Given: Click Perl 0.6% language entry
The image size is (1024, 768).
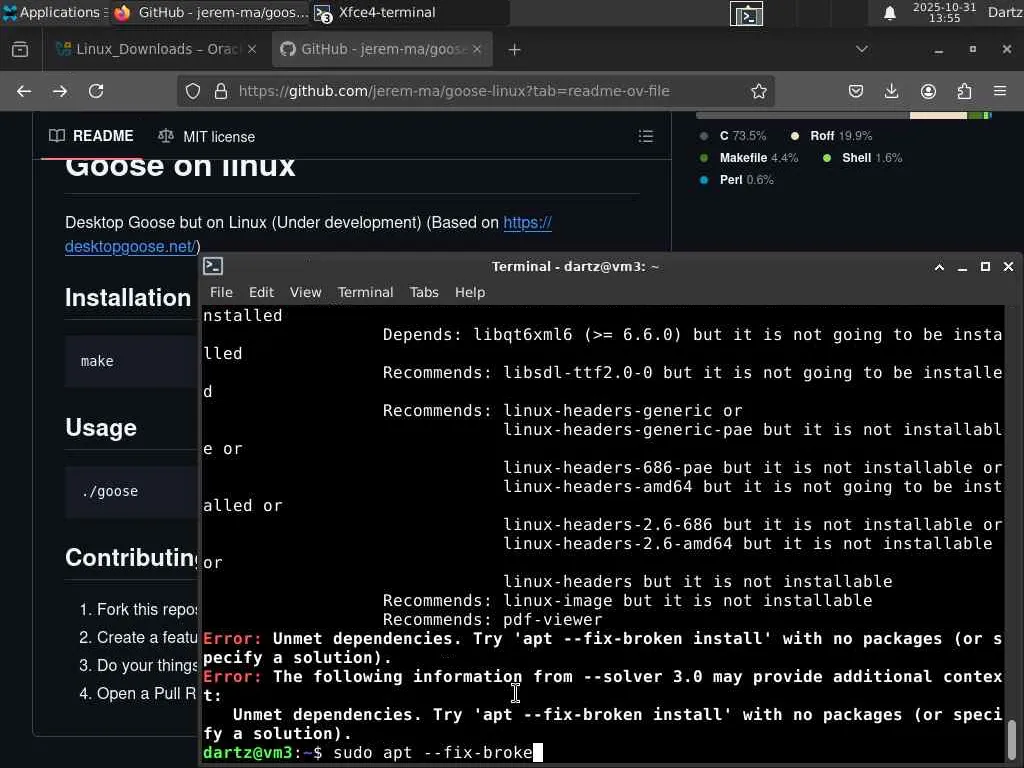Looking at the screenshot, I should [737, 180].
